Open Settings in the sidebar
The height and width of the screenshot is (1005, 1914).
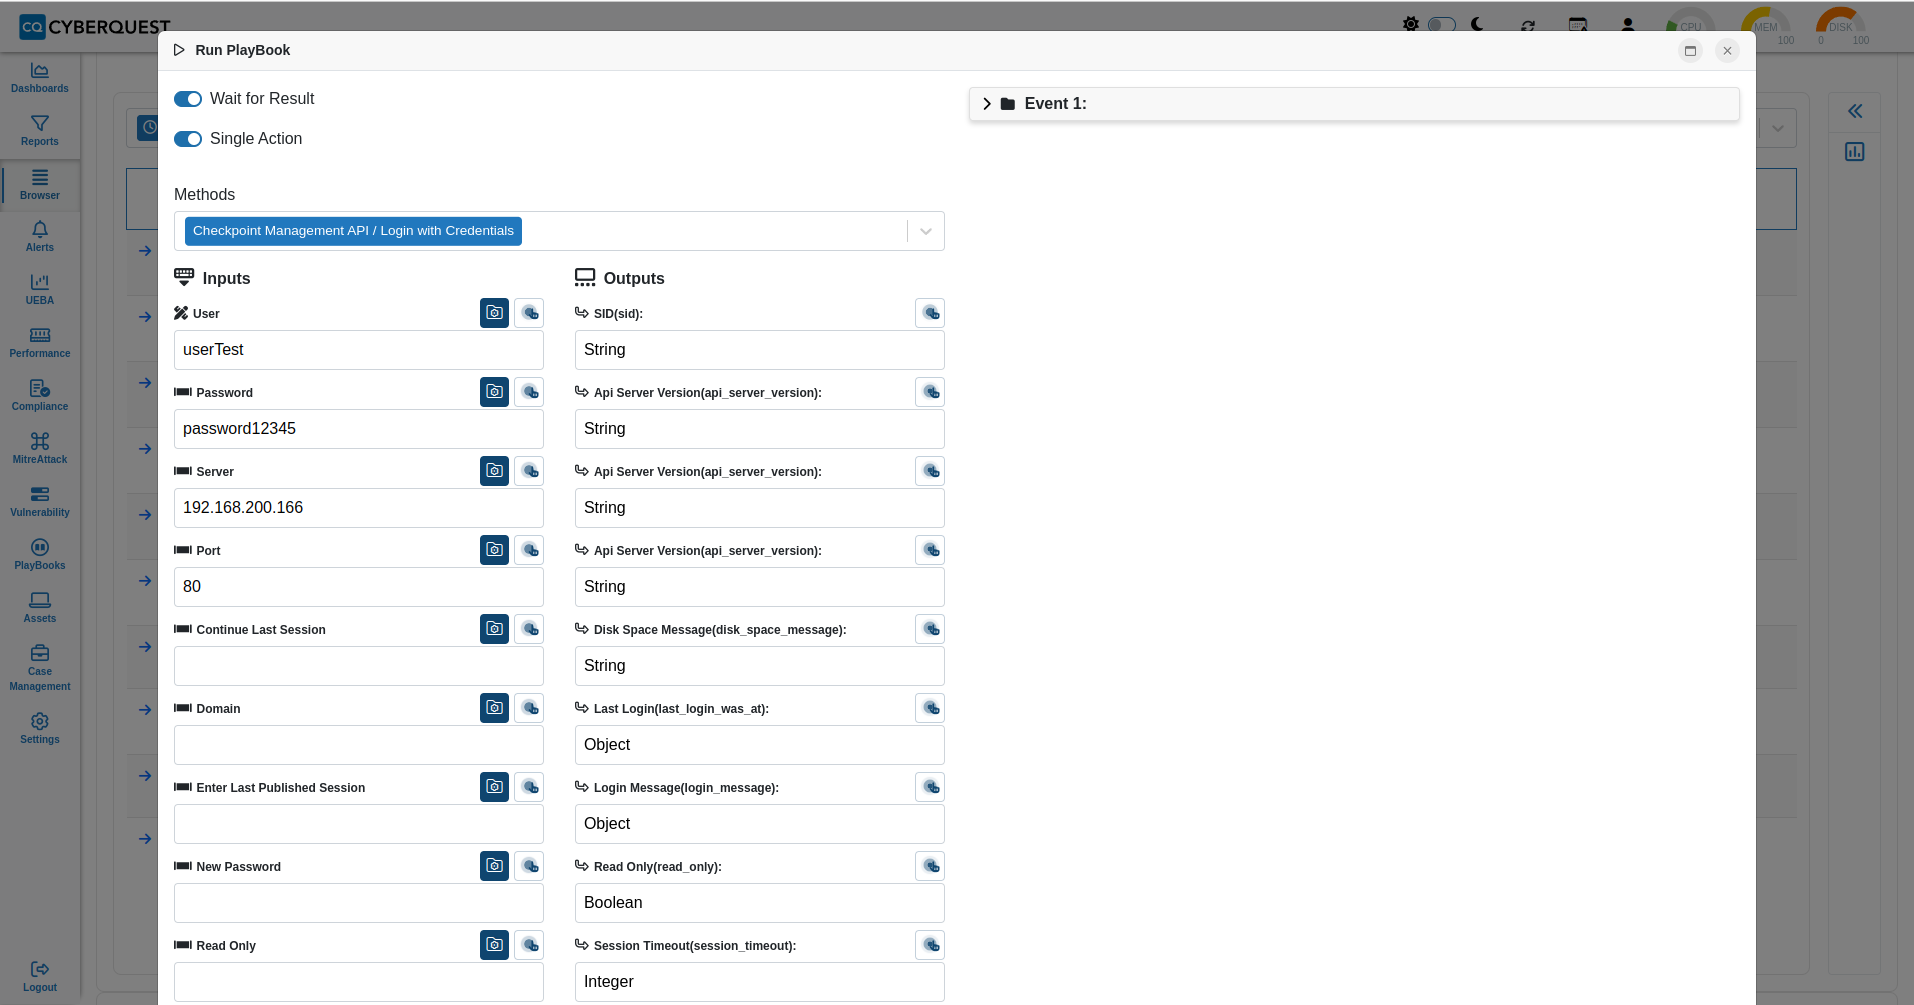[40, 729]
